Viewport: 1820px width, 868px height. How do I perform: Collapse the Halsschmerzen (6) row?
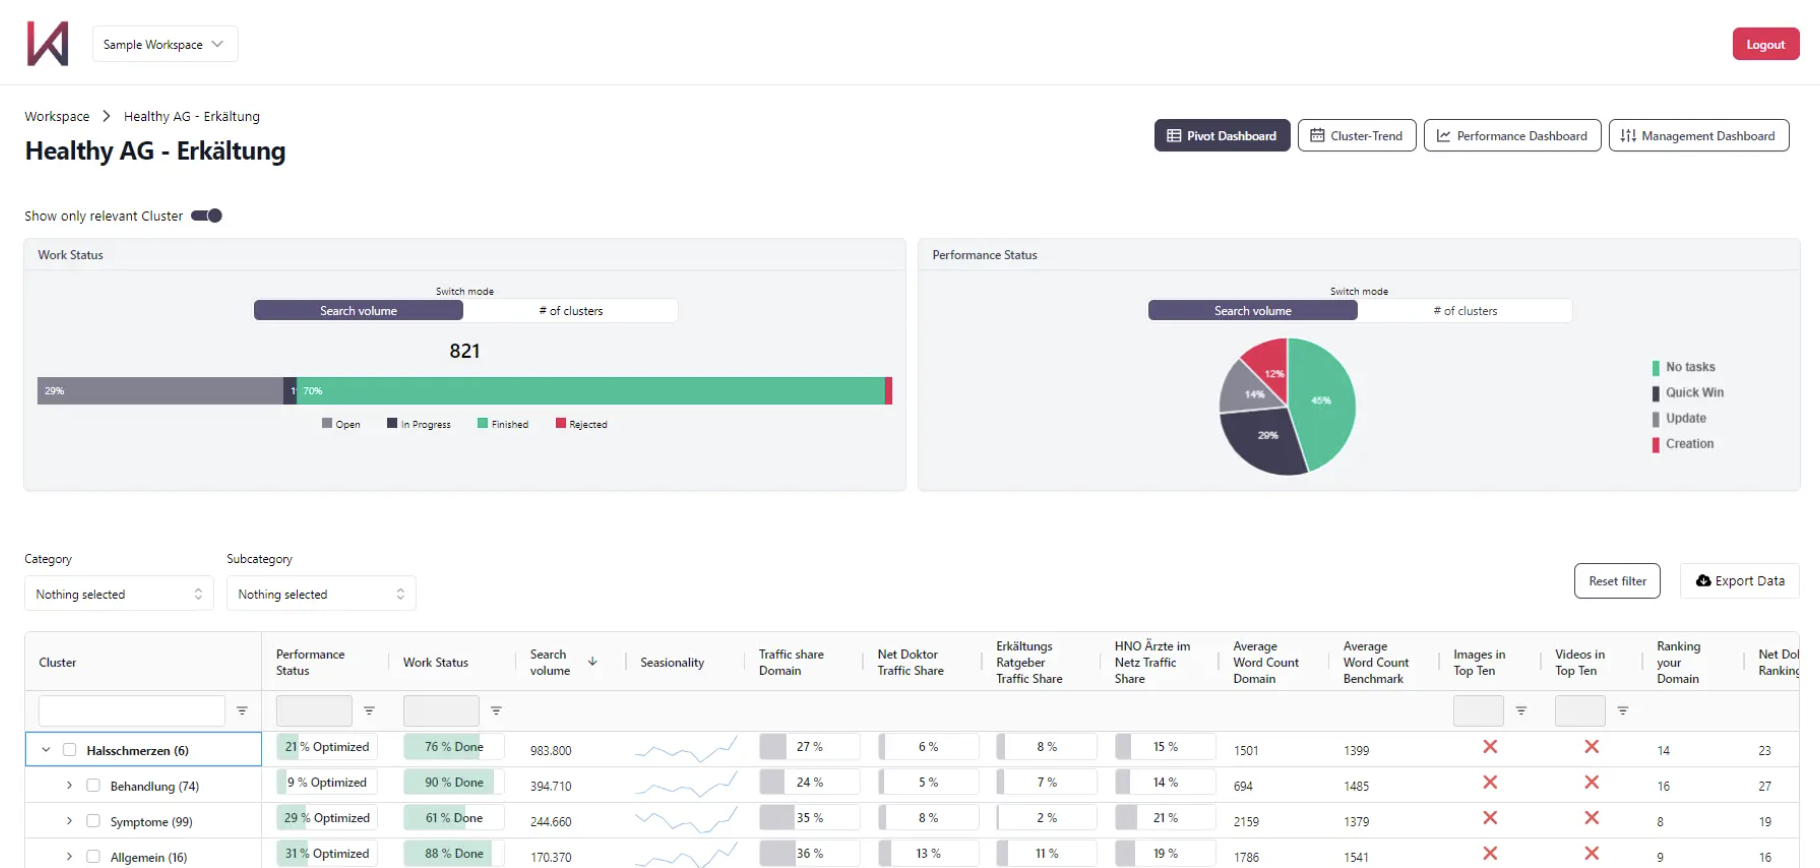click(x=46, y=750)
